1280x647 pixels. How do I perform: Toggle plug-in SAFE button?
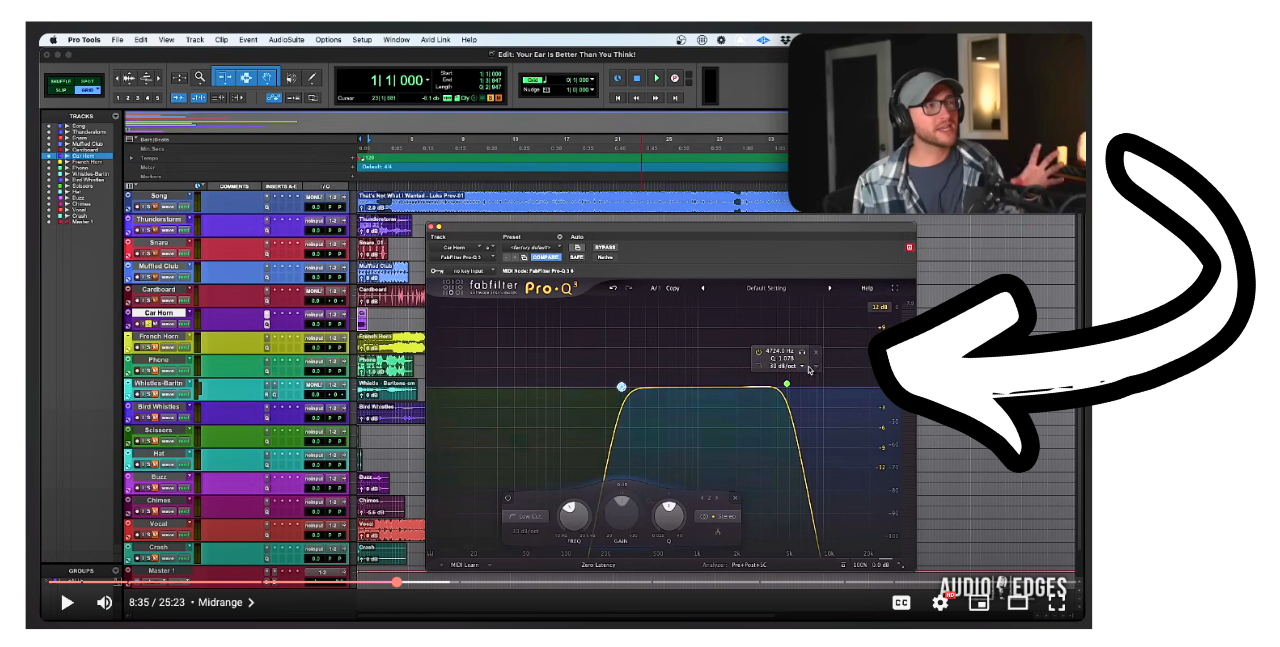point(577,257)
